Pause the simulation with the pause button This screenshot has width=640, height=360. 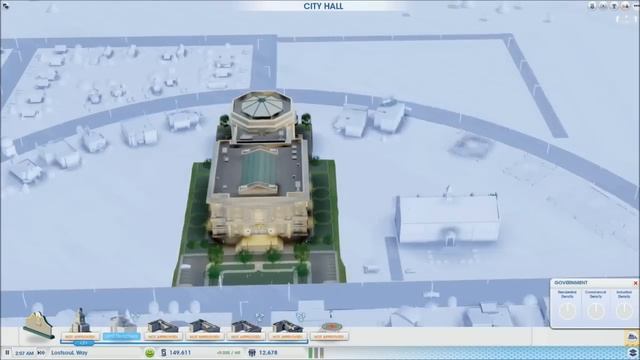(x=7, y=352)
